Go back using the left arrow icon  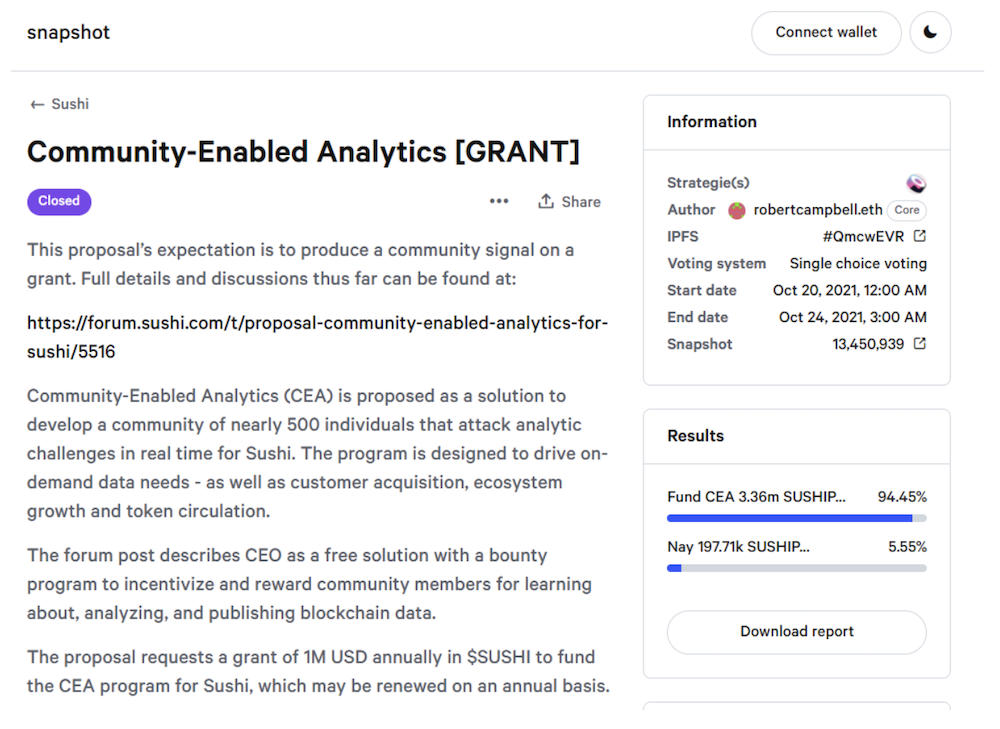(x=37, y=105)
